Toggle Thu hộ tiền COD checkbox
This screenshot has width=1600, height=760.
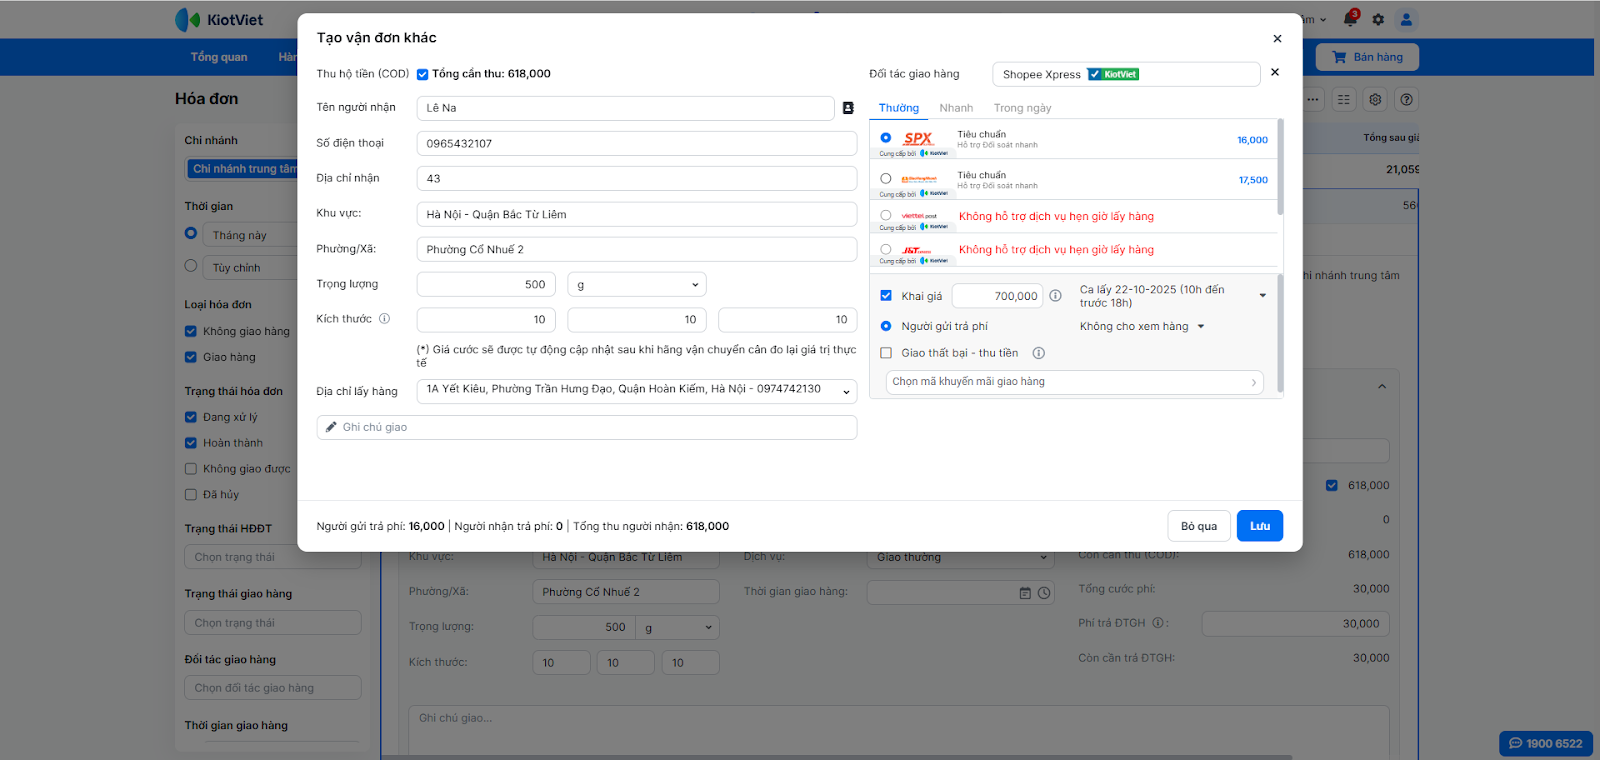[422, 74]
